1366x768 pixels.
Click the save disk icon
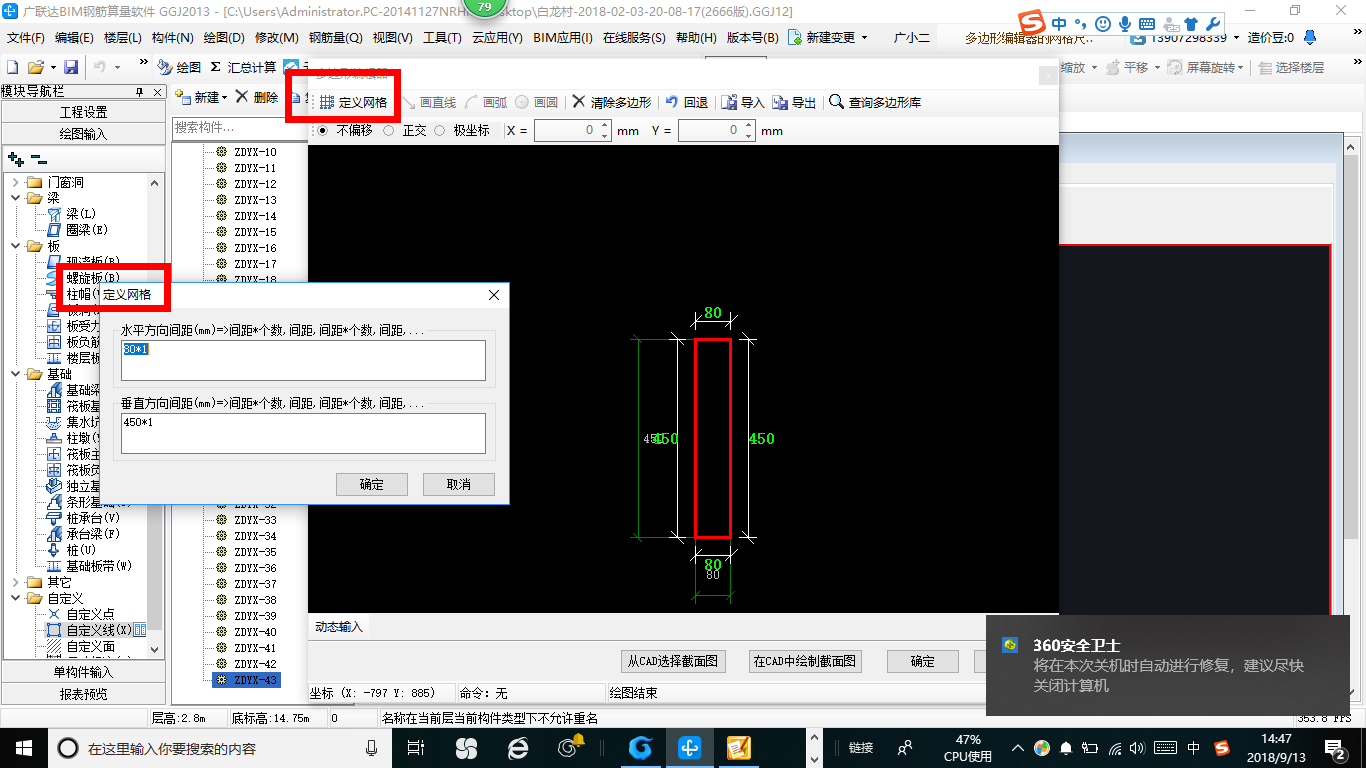click(71, 67)
